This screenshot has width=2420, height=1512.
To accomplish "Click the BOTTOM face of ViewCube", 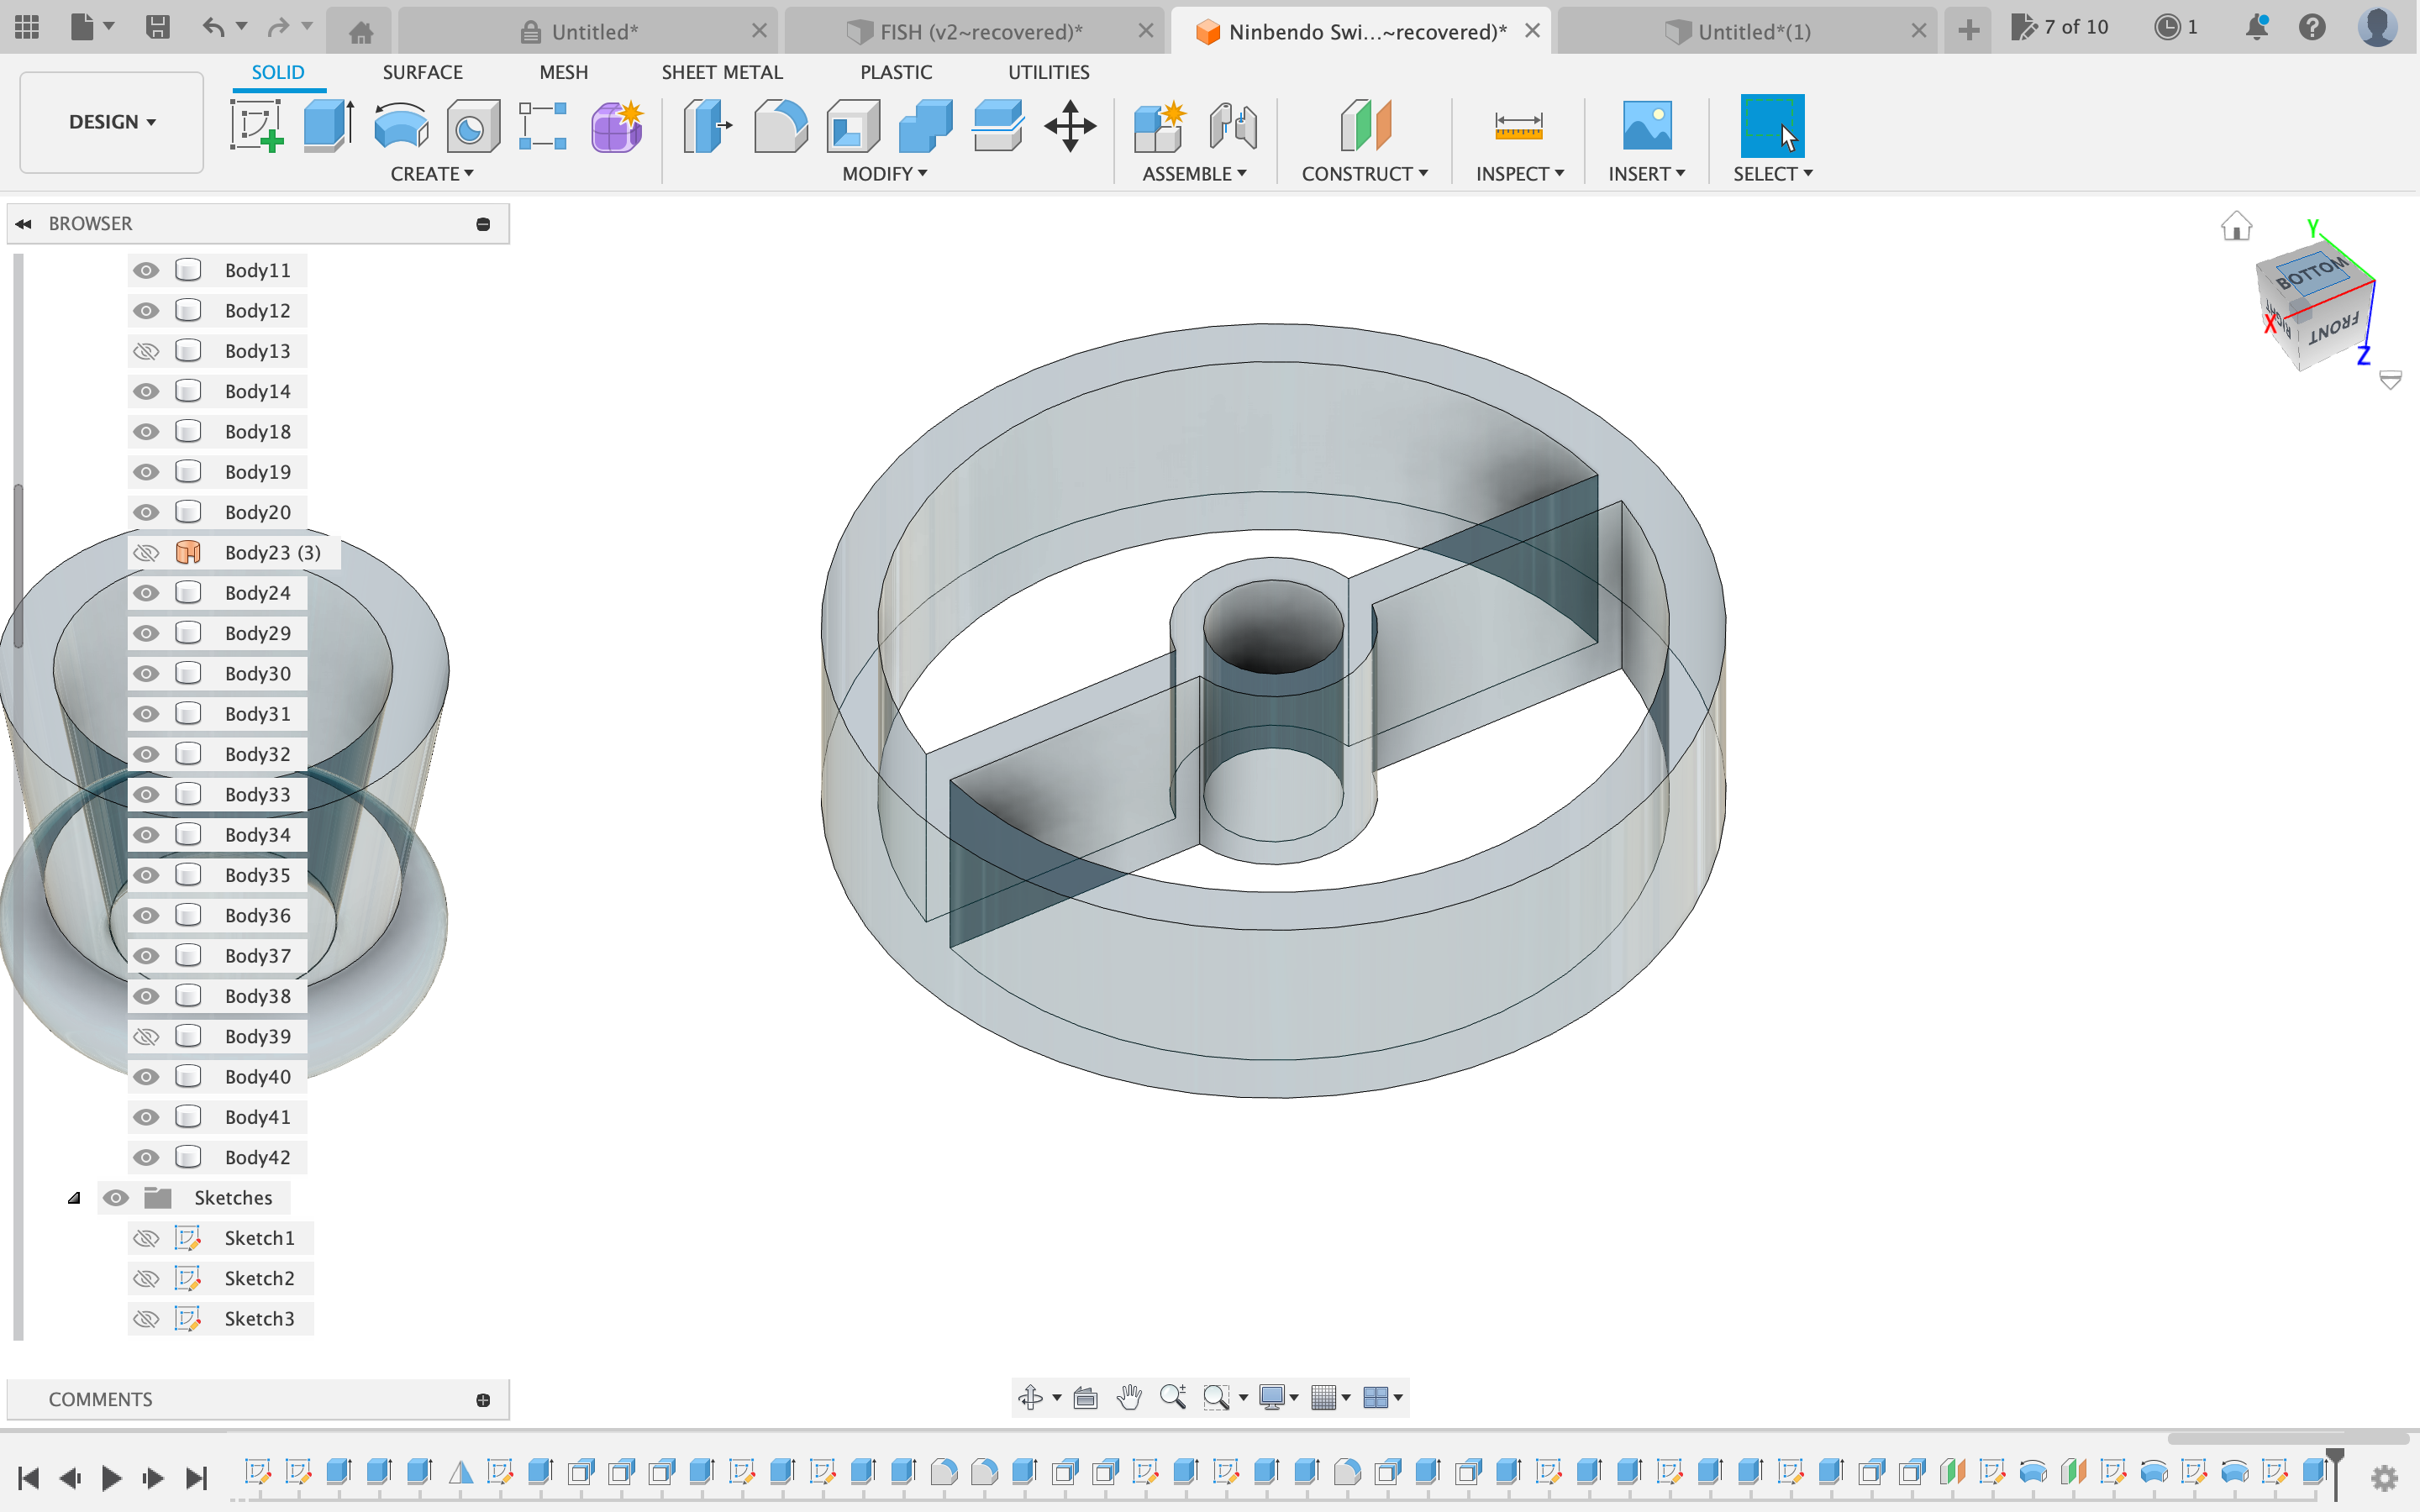I will coord(2312,272).
